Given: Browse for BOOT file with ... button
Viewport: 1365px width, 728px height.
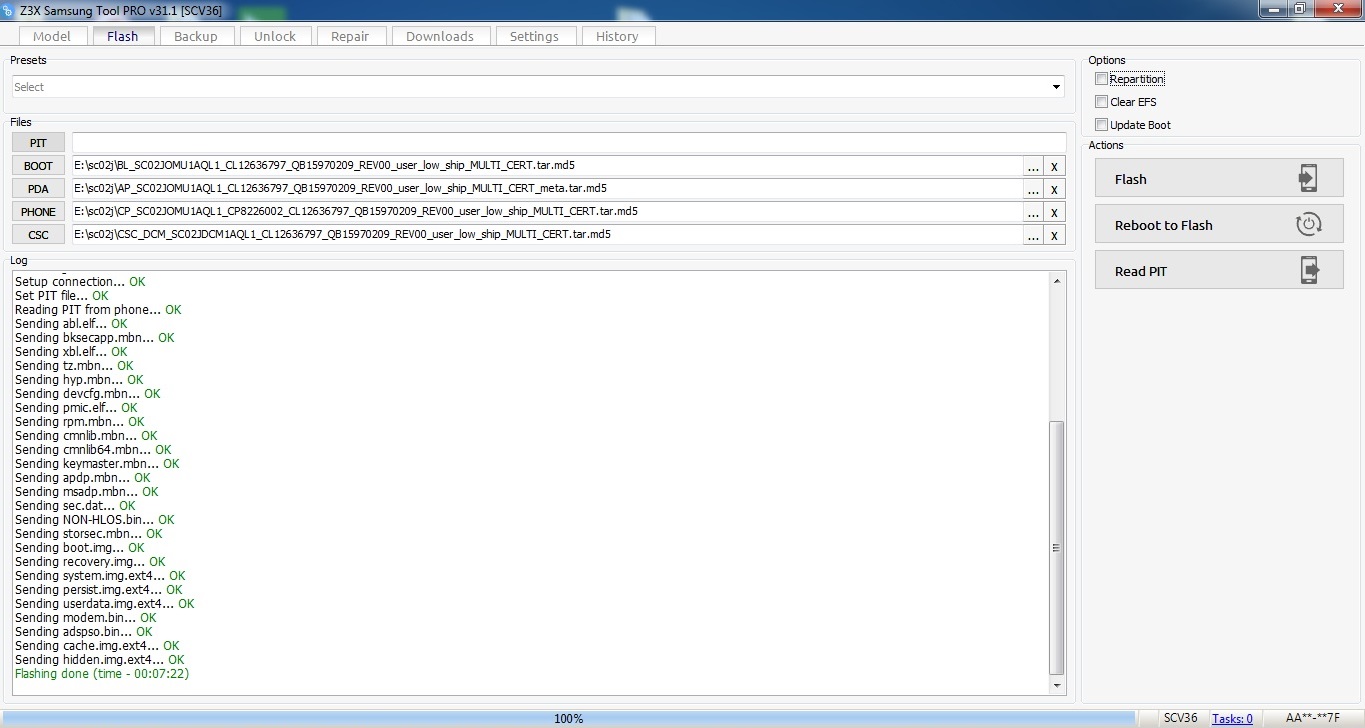Looking at the screenshot, I should [1033, 166].
